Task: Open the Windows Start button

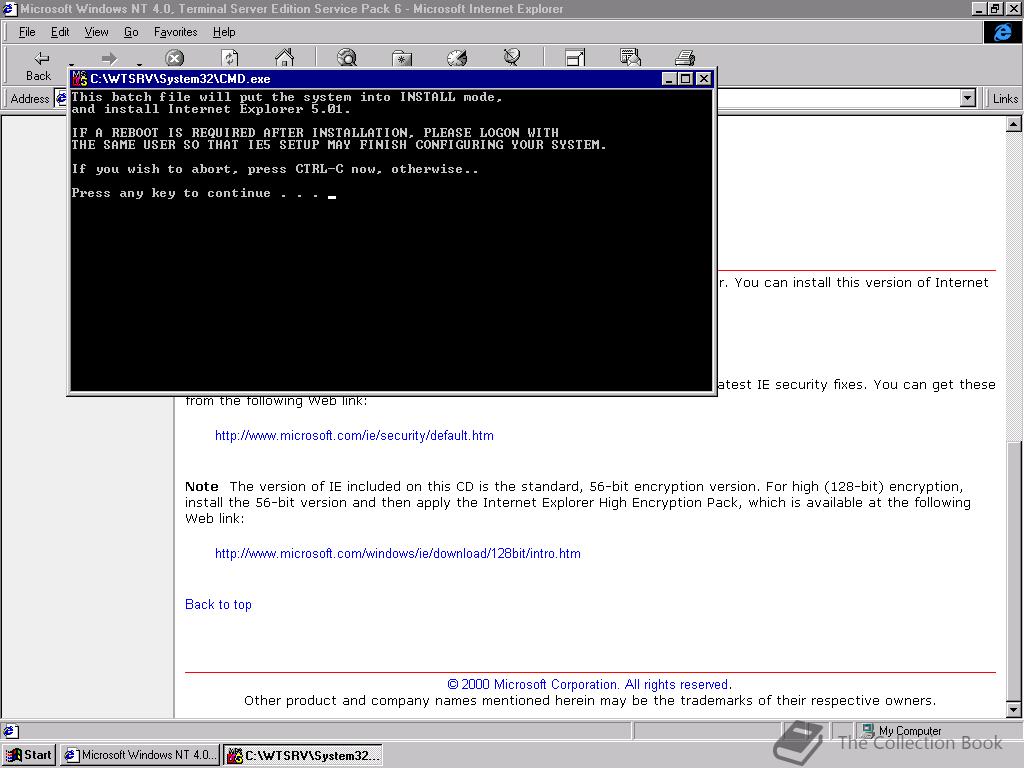Action: [29, 755]
